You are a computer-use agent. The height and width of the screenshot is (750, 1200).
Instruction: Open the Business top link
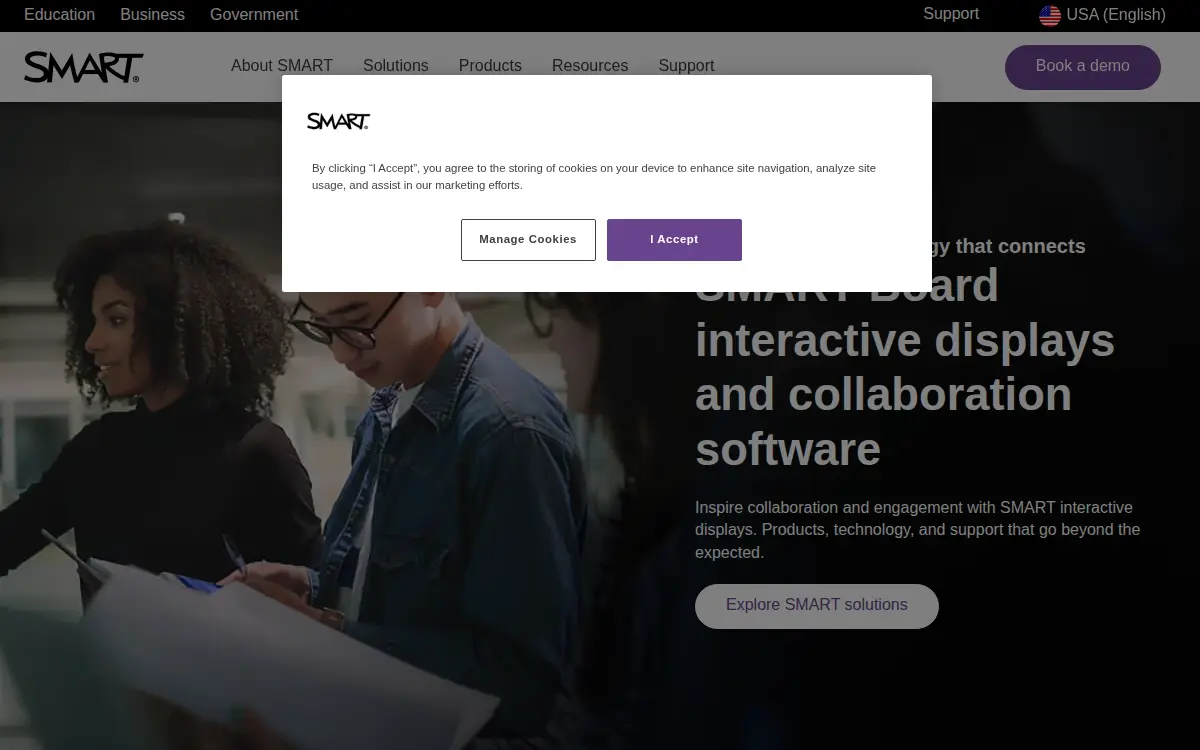(x=152, y=14)
